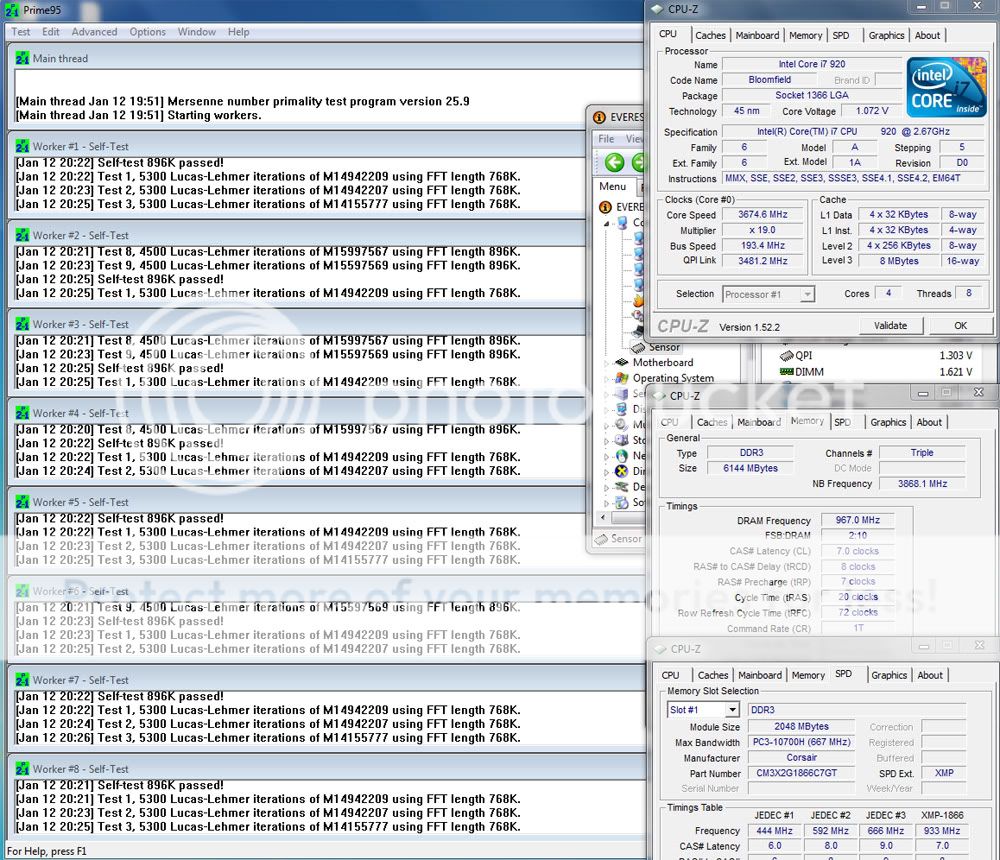The width and height of the screenshot is (1000, 860).
Task: Click the Worker #1 Self-Test window icon
Action: point(22,146)
